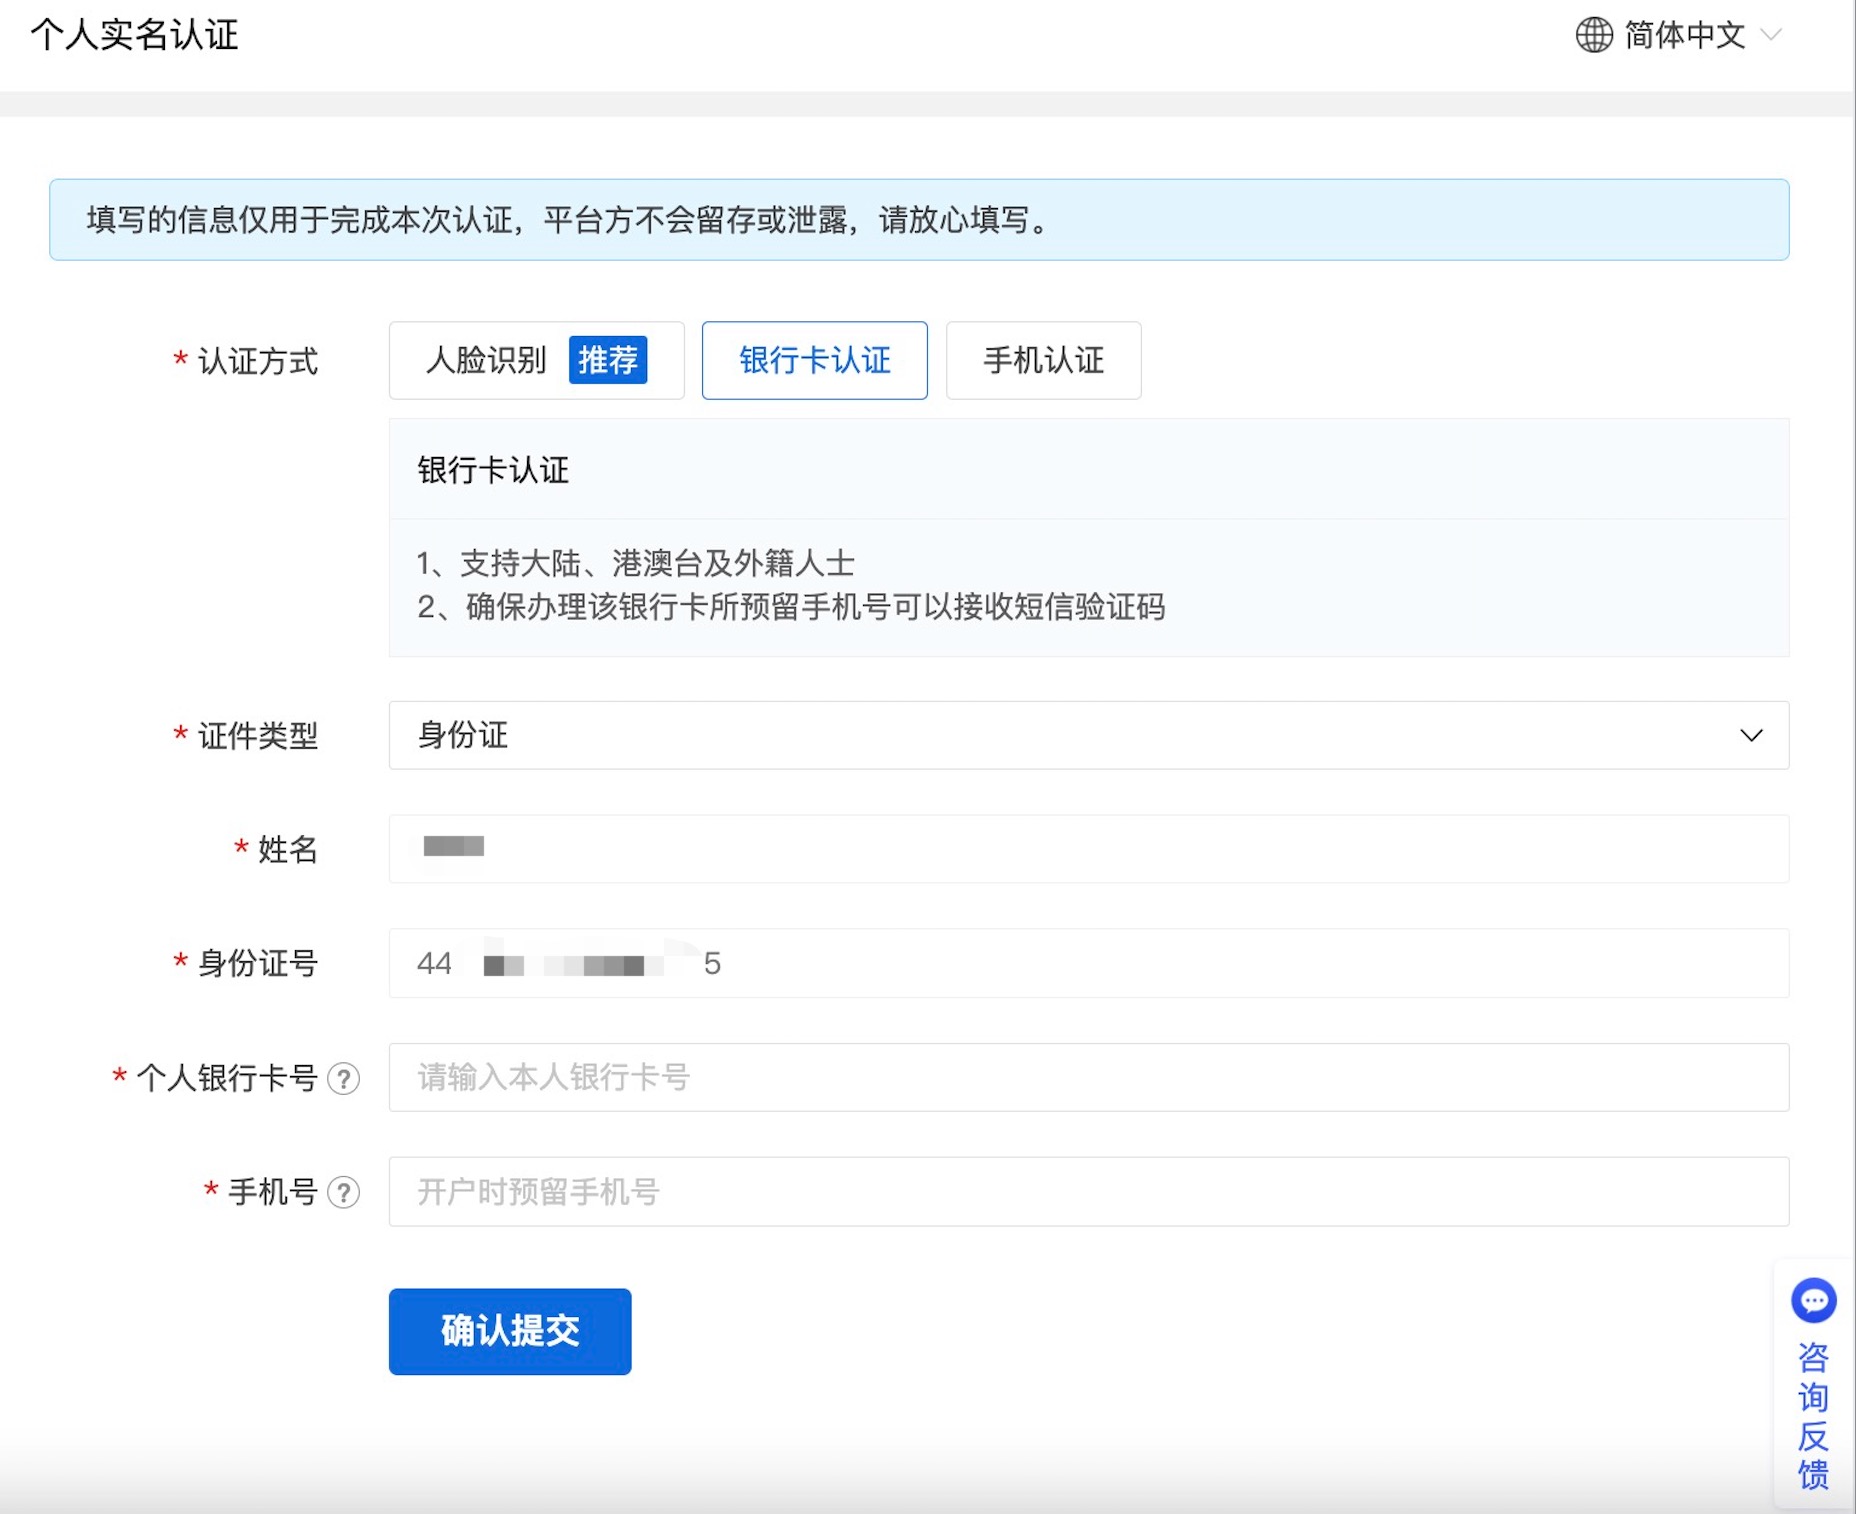Screen dimensions: 1856x1514
Task: Open the chat bubble feedback icon
Action: [1813, 1301]
